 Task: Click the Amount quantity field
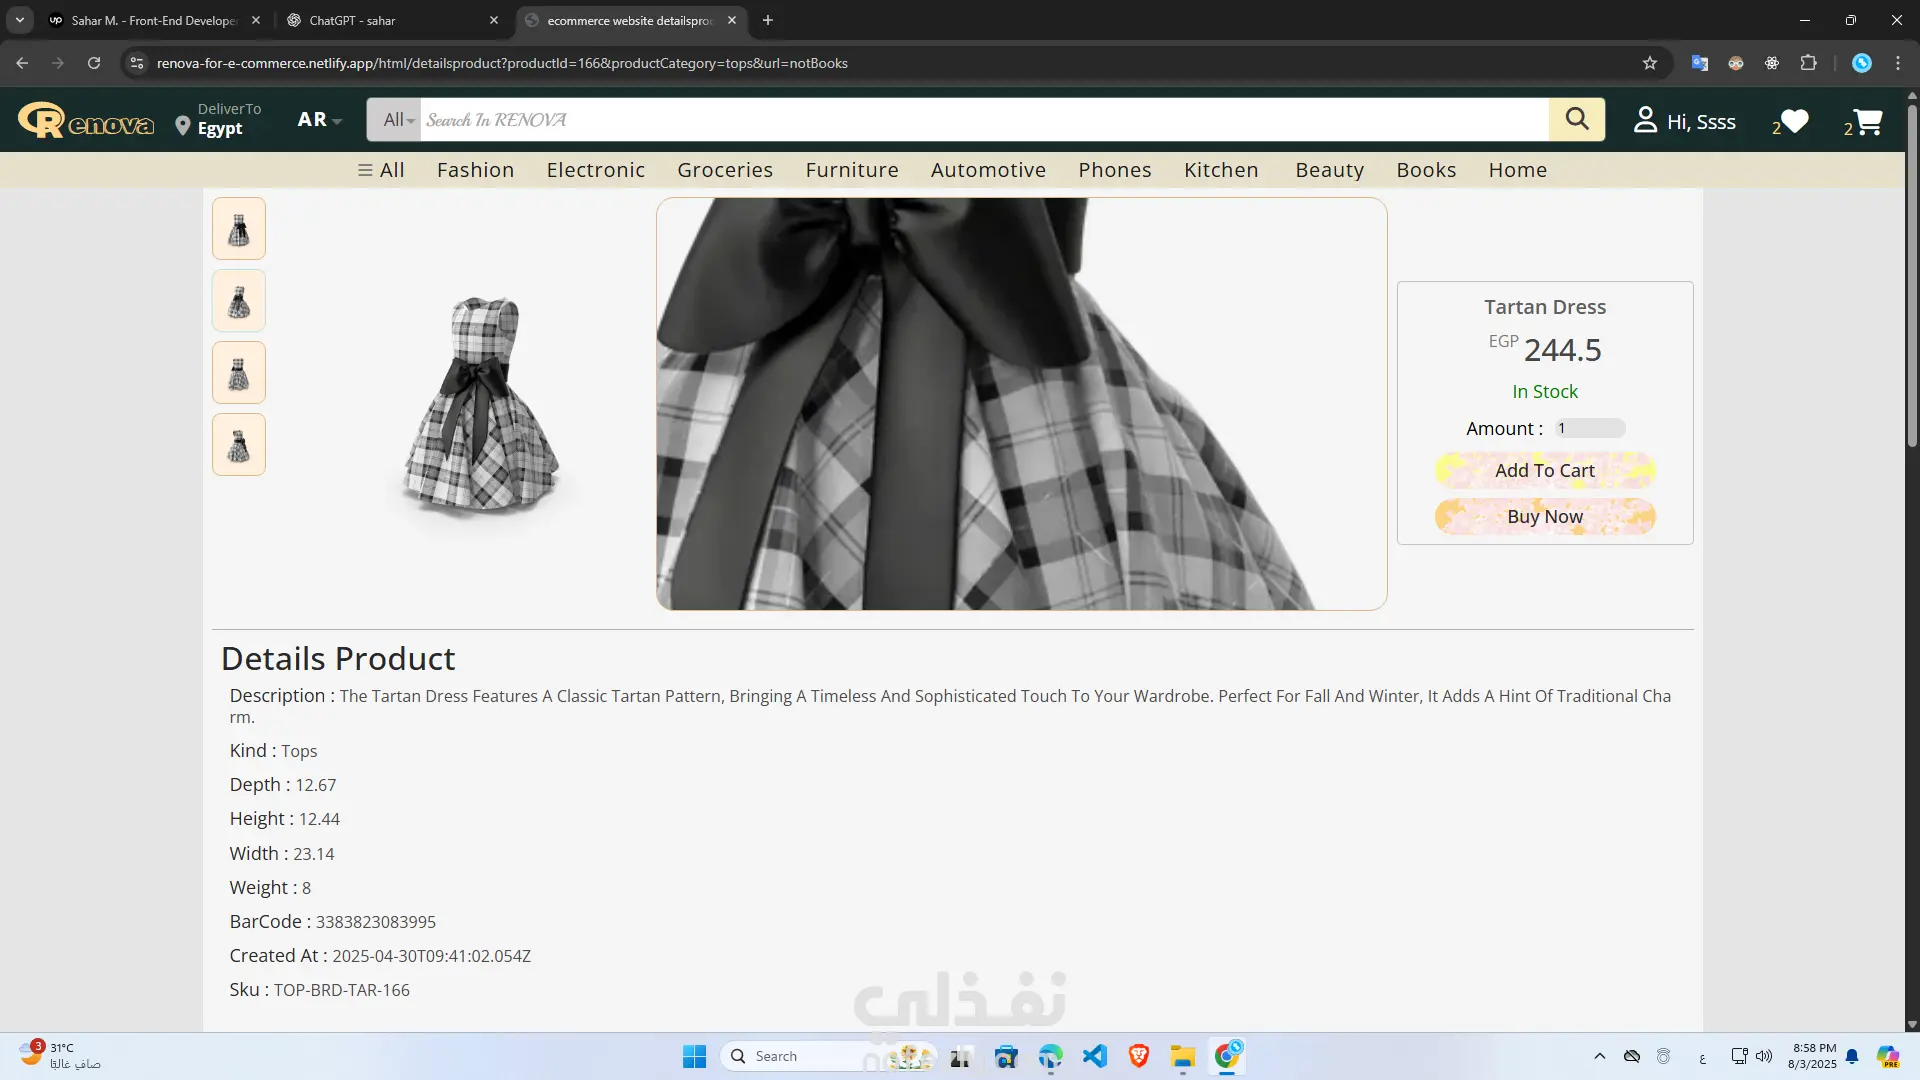(1589, 428)
